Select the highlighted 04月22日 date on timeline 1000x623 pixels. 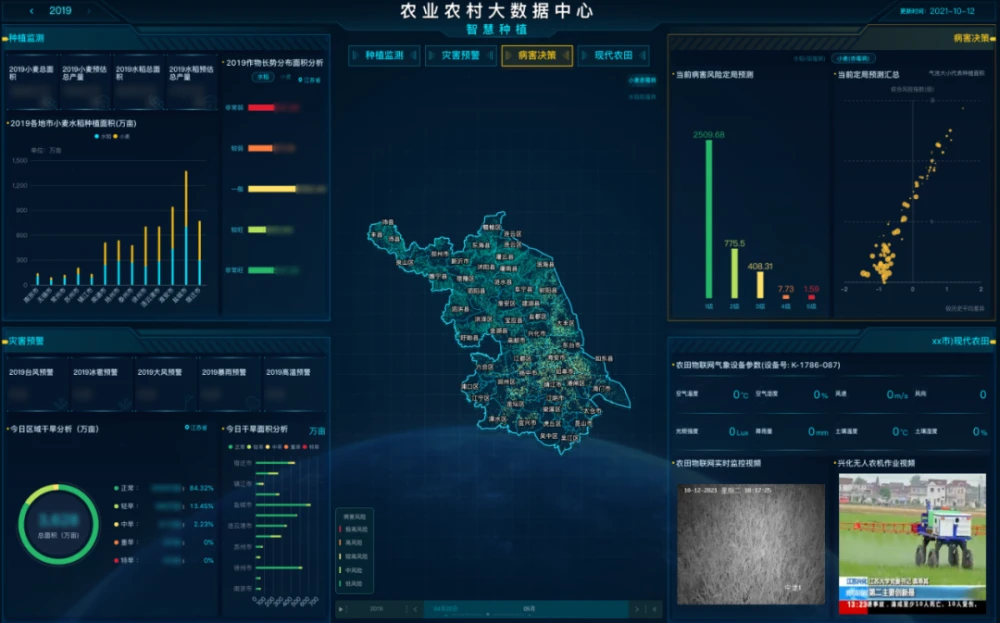(445, 609)
